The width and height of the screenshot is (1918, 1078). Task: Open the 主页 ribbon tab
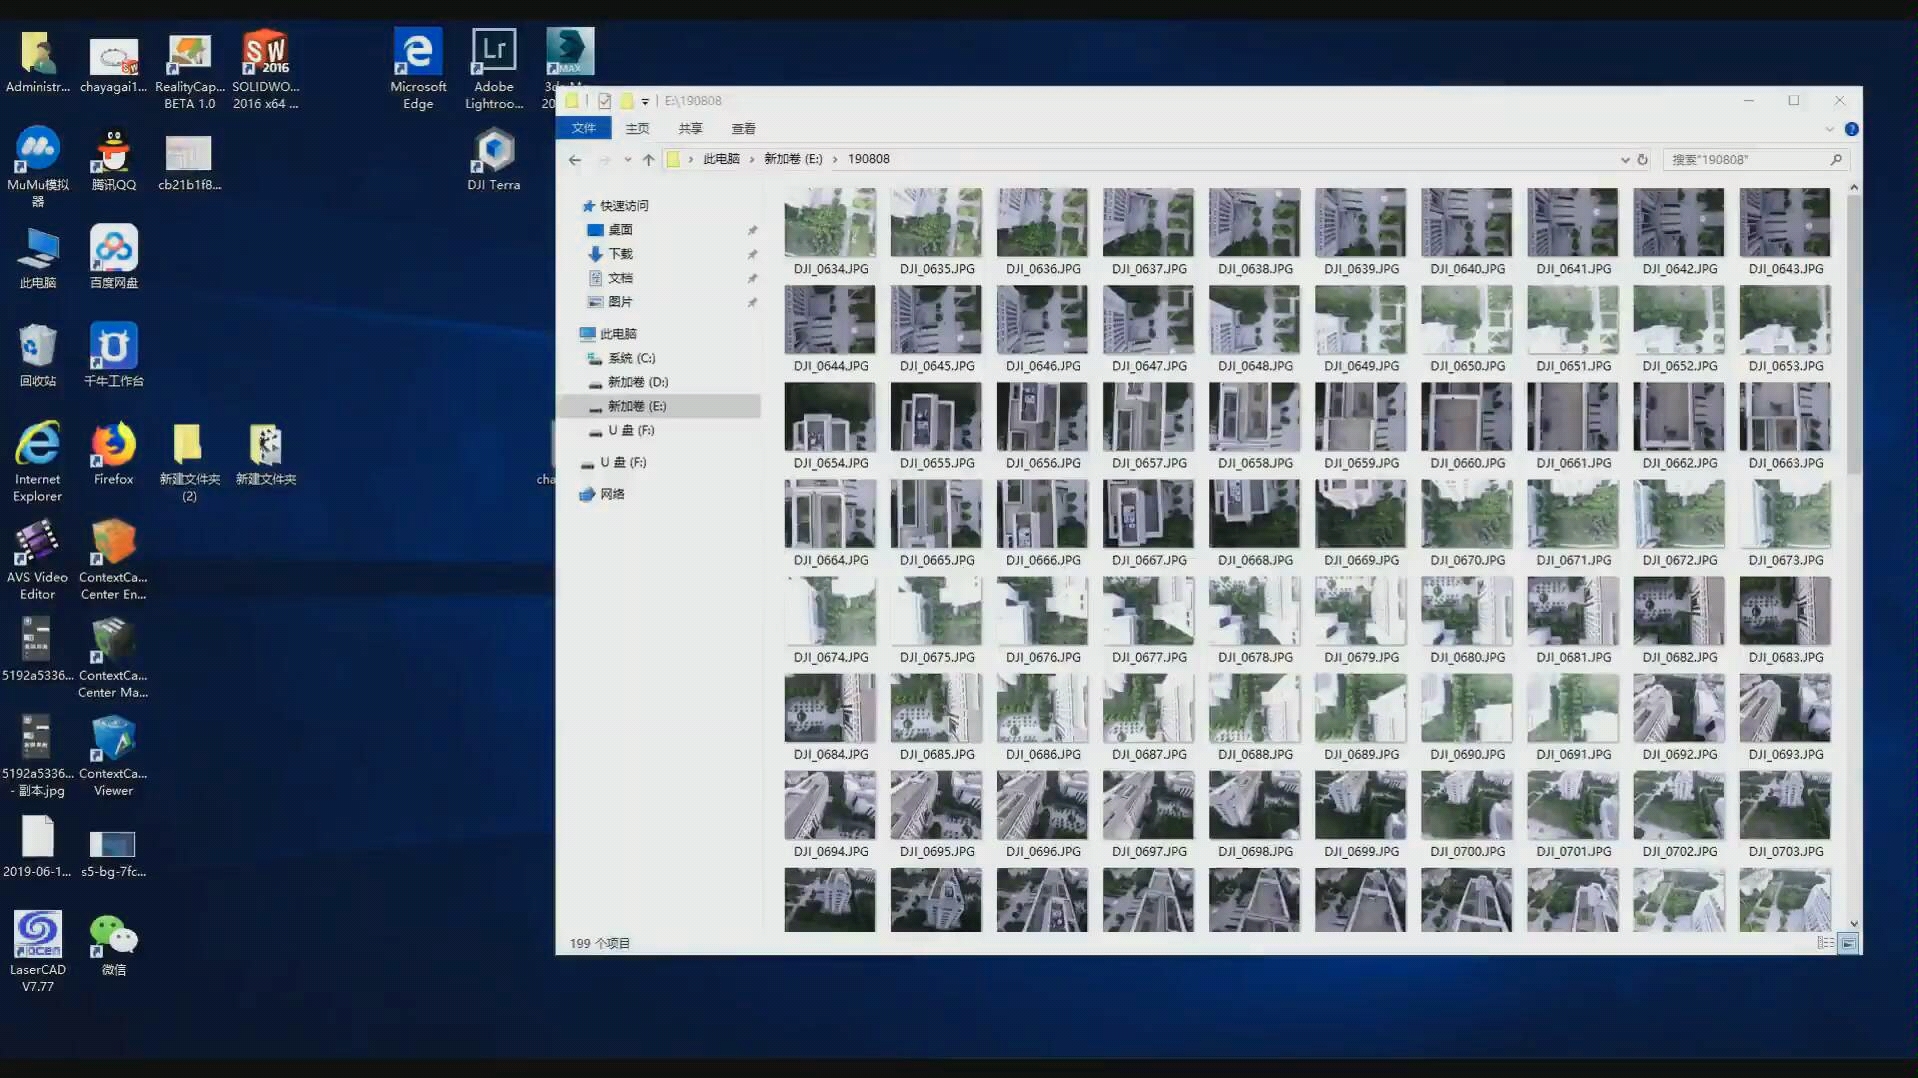tap(637, 128)
